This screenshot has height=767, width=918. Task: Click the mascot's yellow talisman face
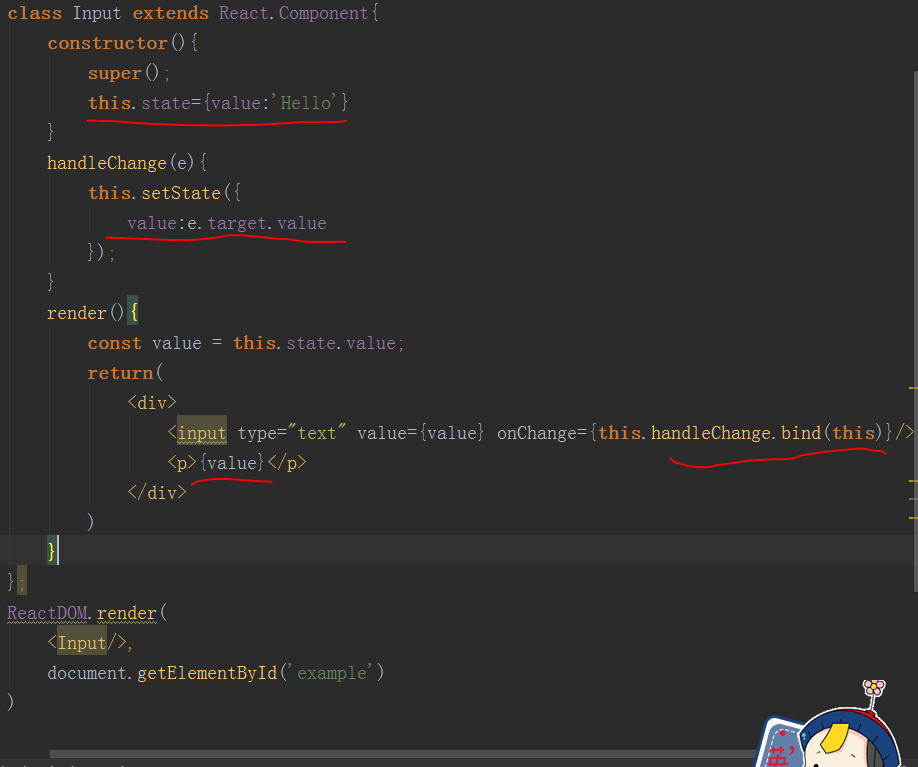click(833, 738)
